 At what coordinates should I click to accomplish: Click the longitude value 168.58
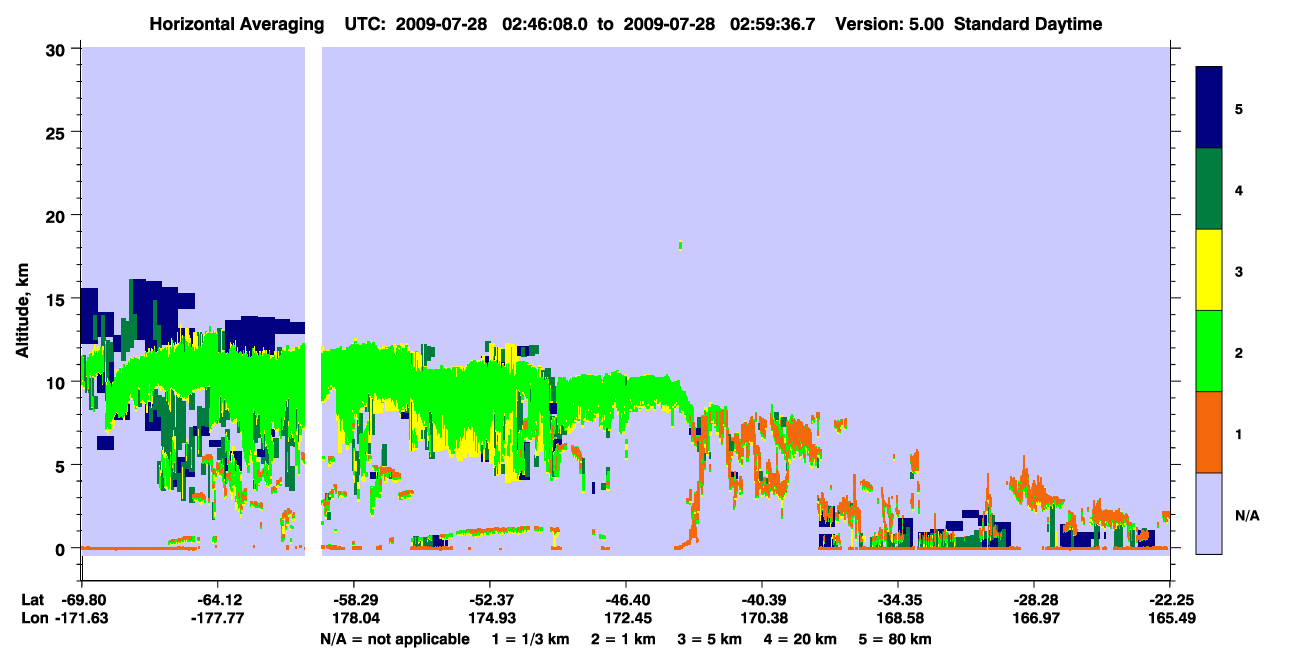coord(898,619)
